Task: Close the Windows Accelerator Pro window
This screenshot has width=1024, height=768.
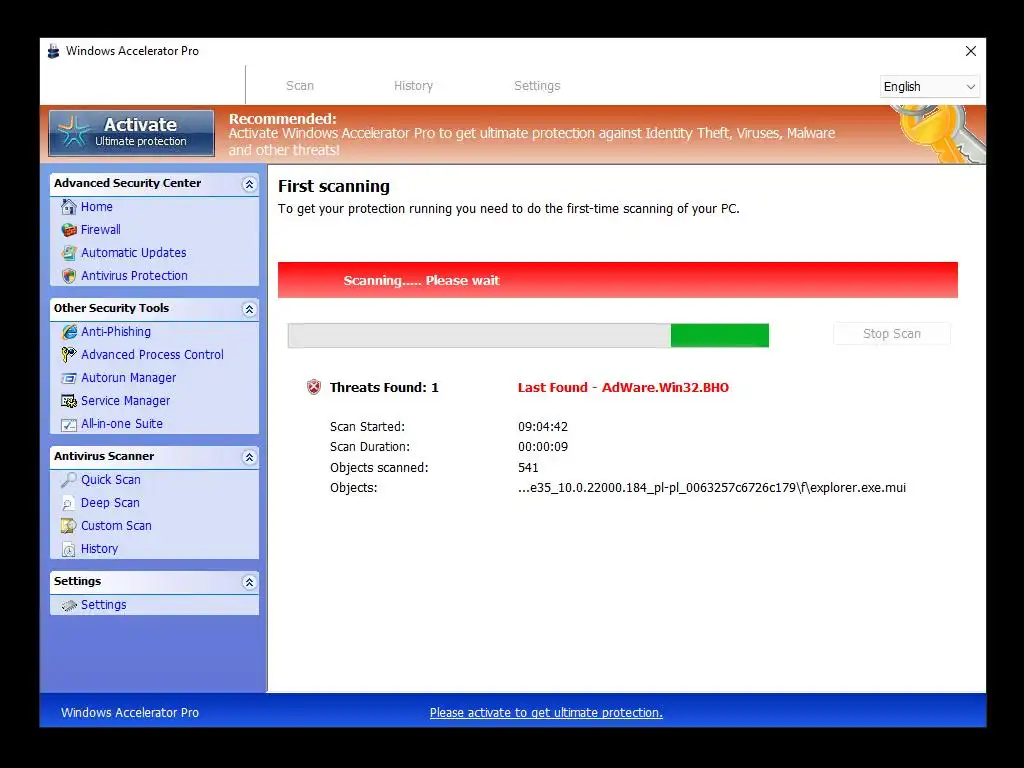Action: point(970,51)
